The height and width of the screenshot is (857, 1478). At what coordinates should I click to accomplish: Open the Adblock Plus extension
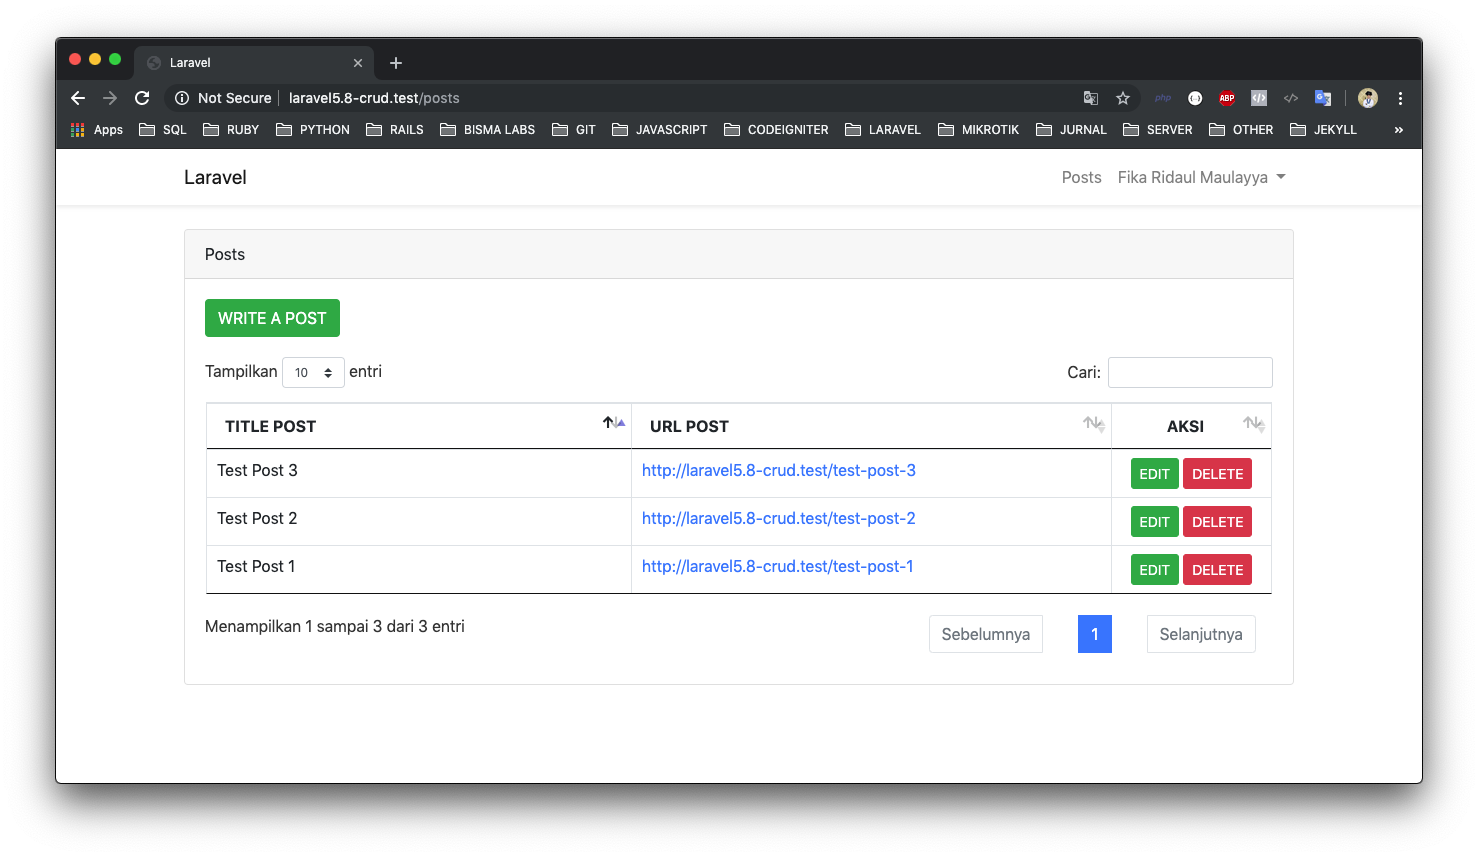click(1227, 98)
